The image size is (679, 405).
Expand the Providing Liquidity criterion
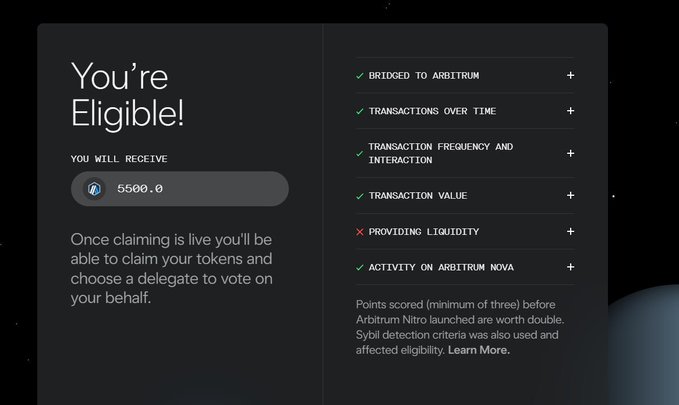tap(570, 231)
